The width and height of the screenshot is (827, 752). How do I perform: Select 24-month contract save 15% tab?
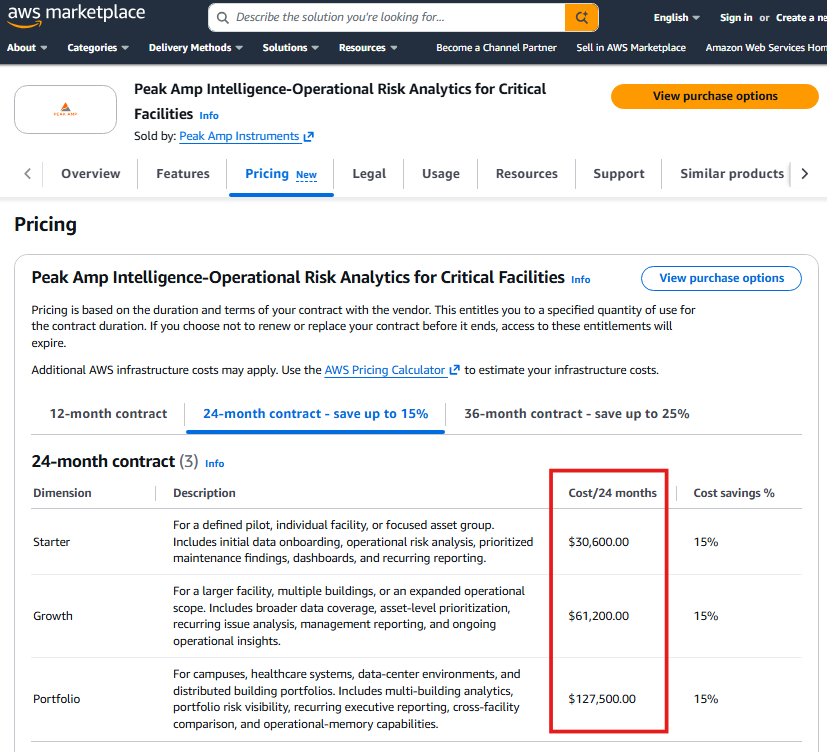(x=315, y=414)
